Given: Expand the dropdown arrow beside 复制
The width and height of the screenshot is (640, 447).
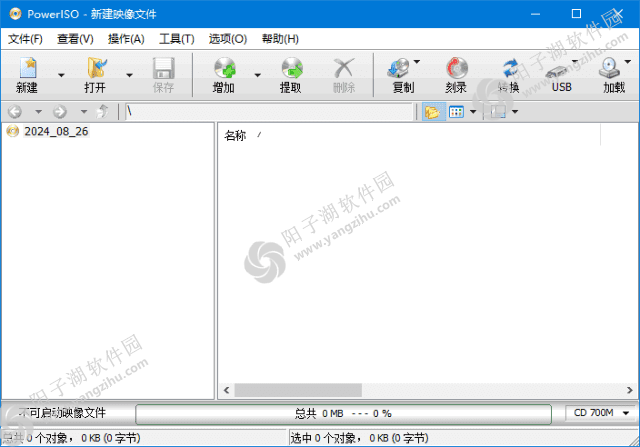Looking at the screenshot, I should [x=417, y=62].
